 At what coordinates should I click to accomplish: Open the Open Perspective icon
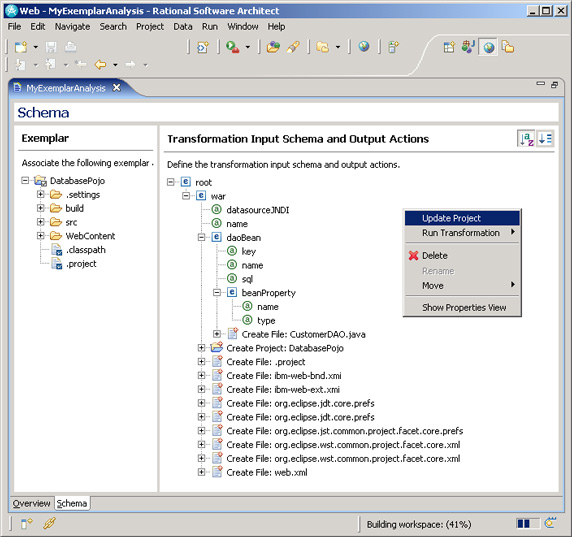point(449,47)
